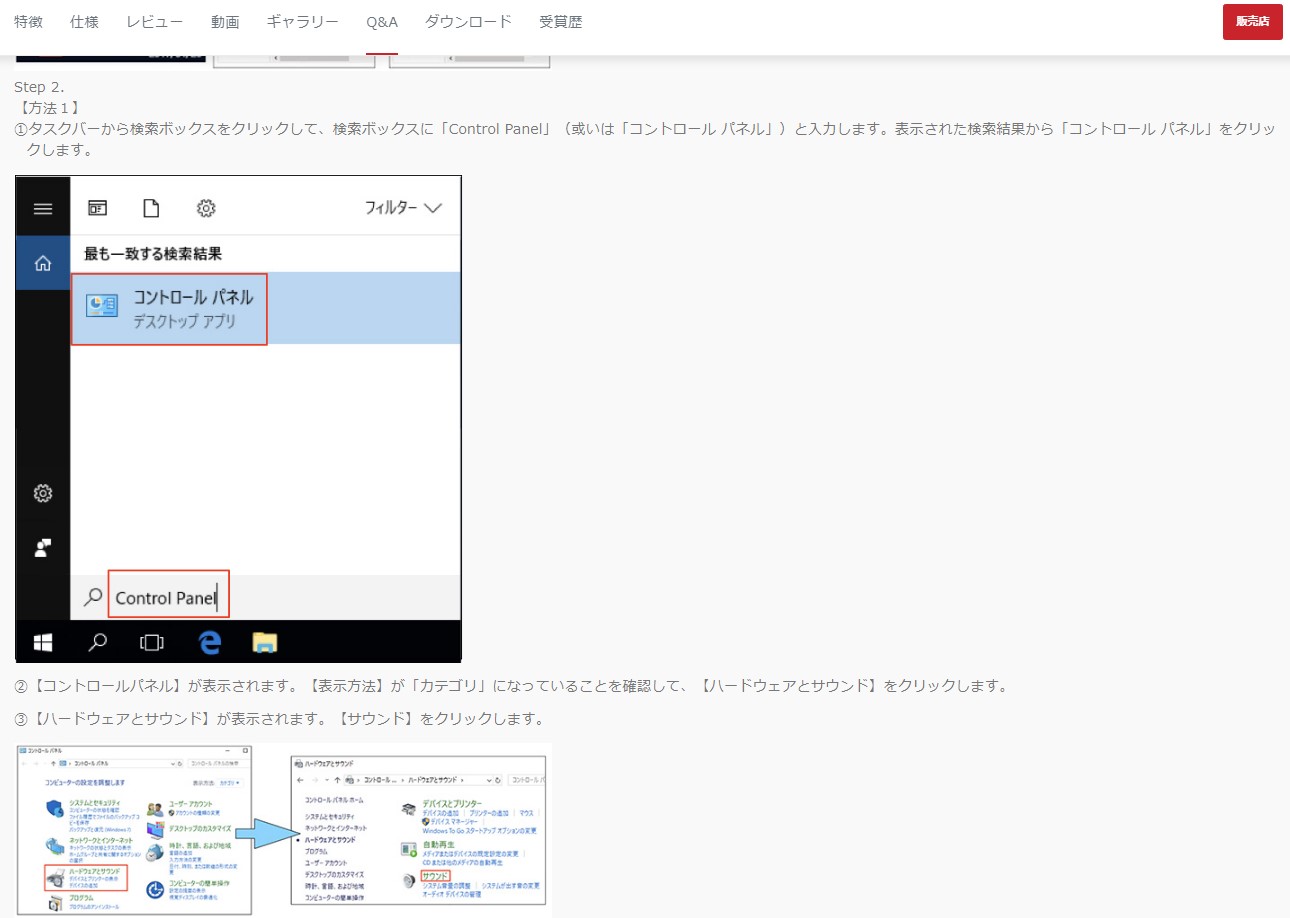Click the autoplay icon beside 自動再生
The image size is (1290, 918).
[x=408, y=849]
